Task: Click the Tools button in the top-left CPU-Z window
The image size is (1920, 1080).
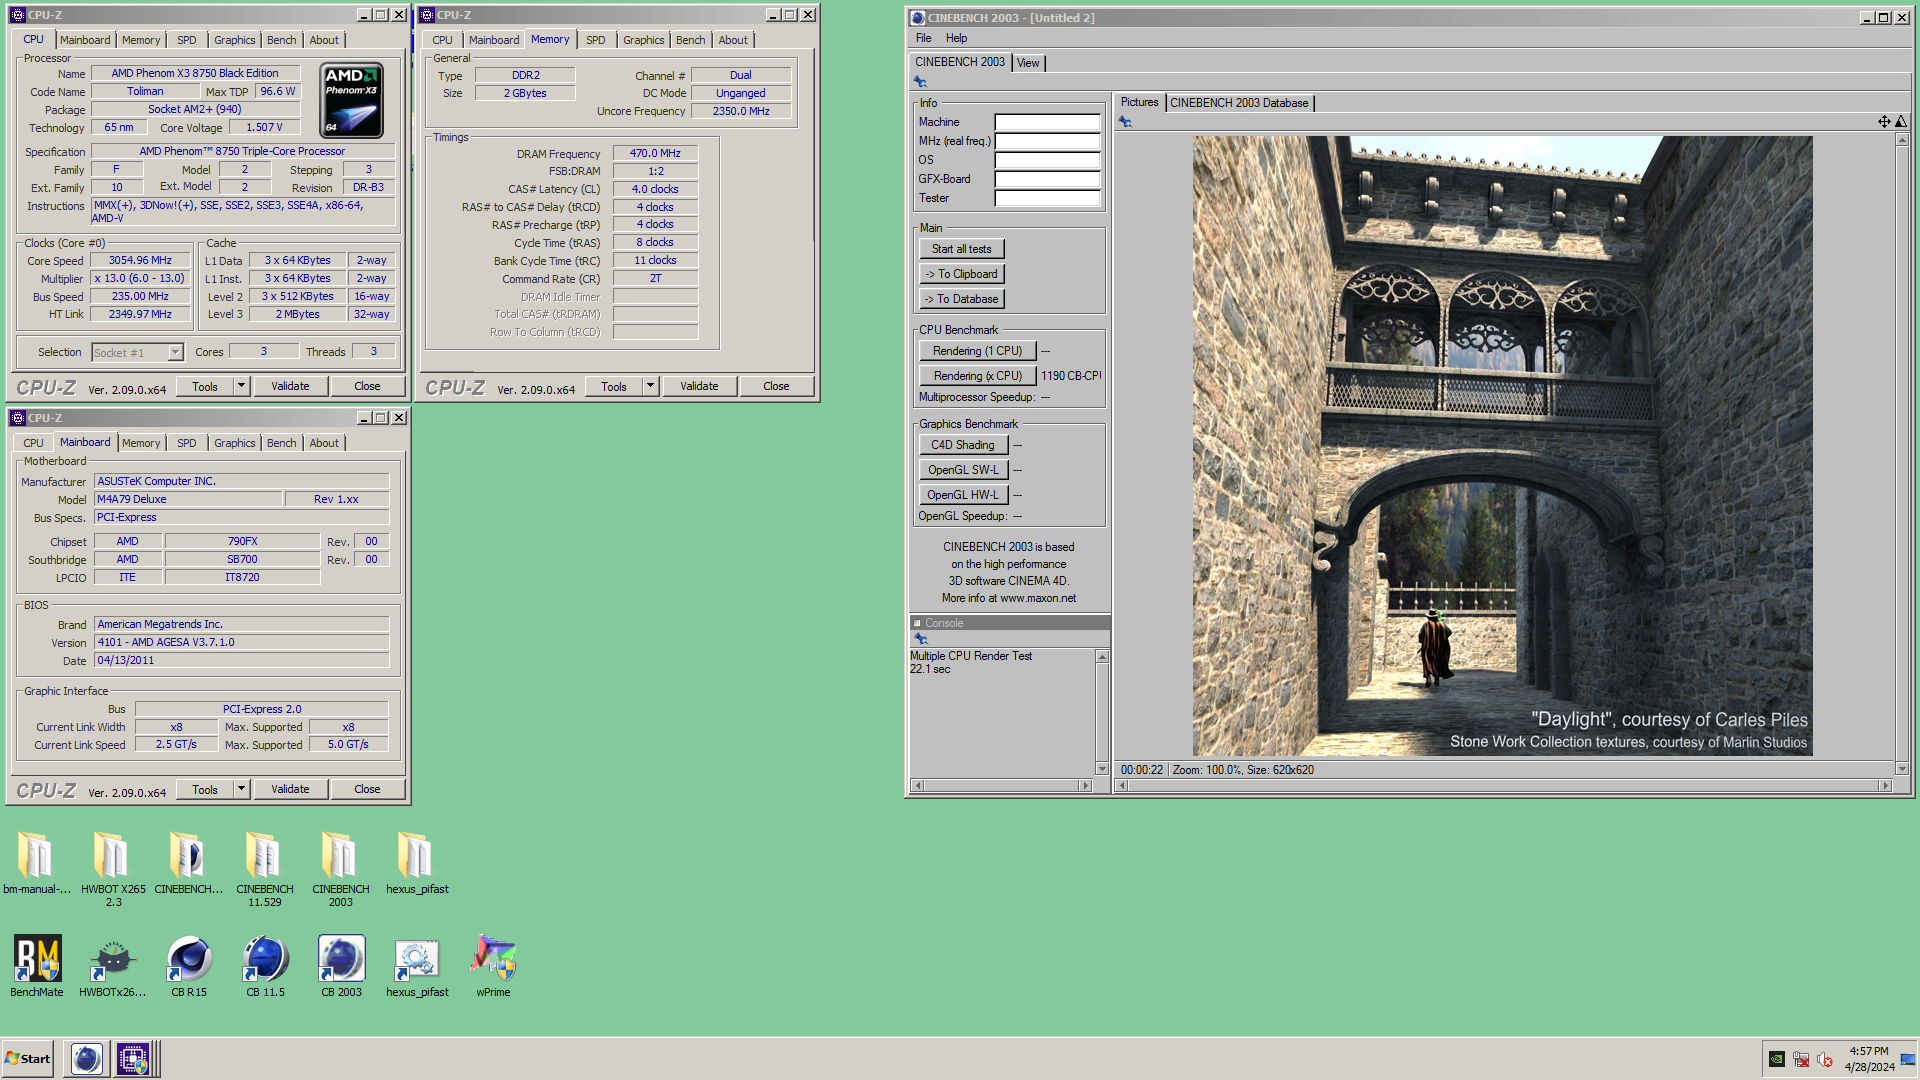Action: point(205,386)
